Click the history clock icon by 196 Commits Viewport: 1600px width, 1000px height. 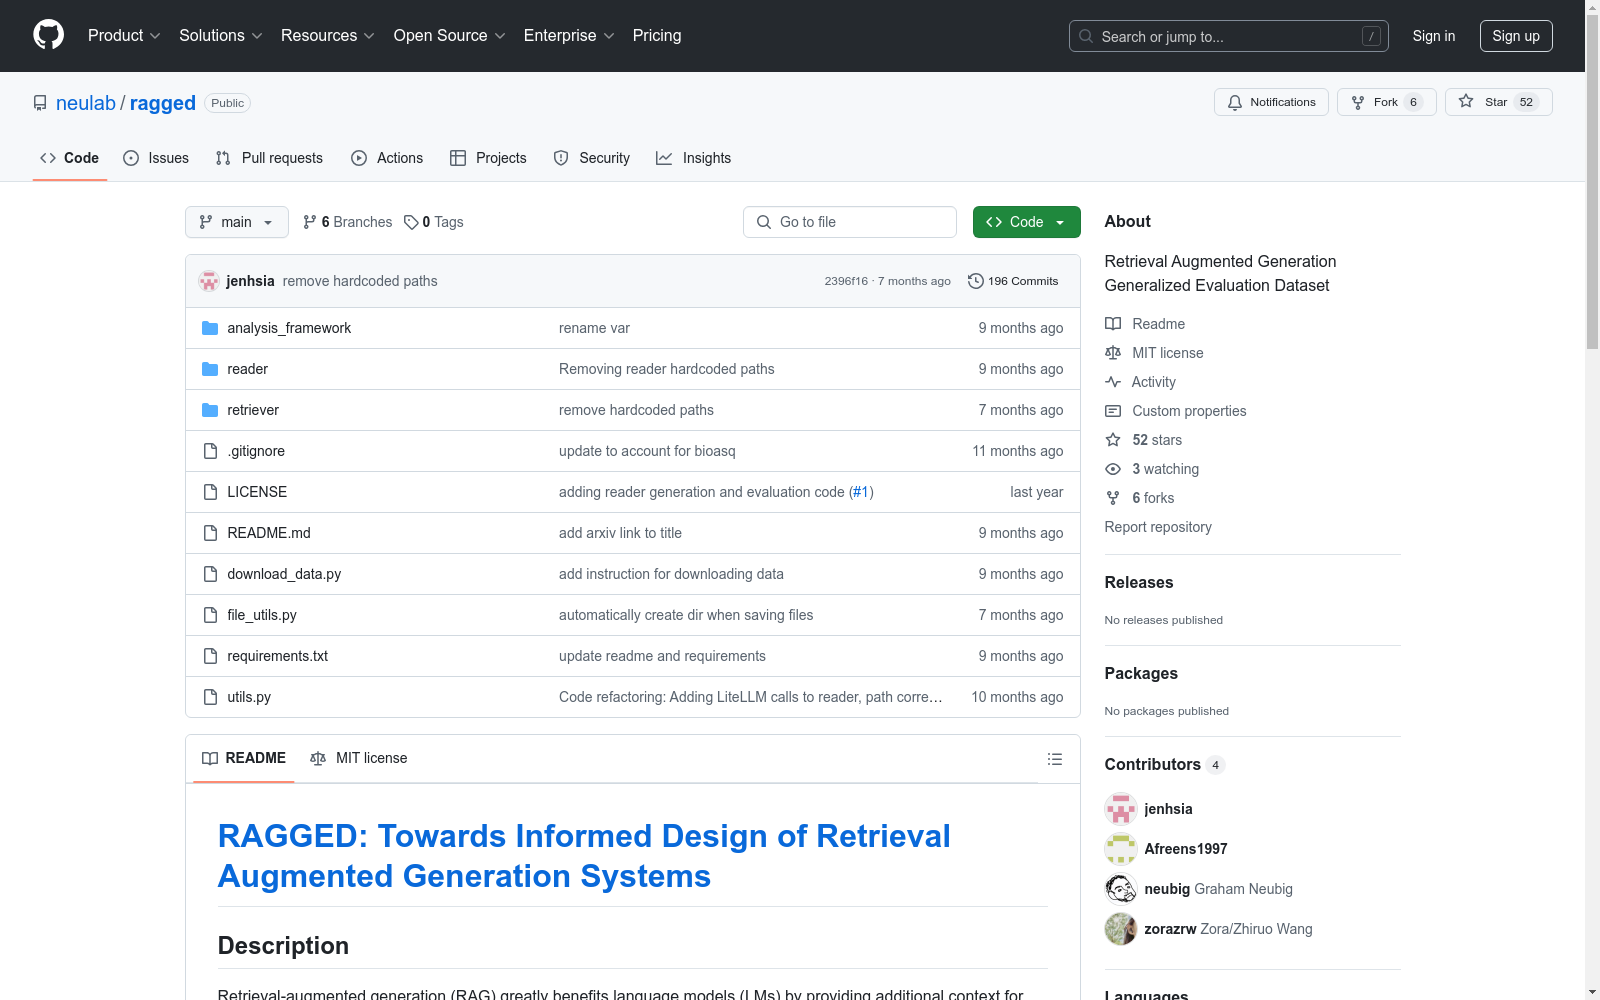coord(976,281)
